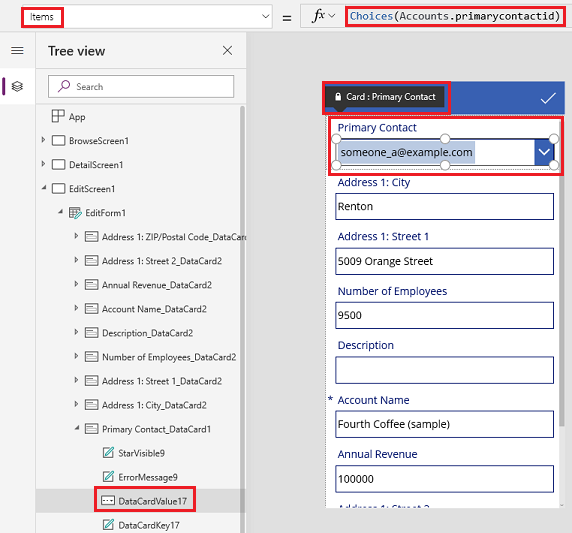This screenshot has height=533, width=572.
Task: Expand Address 1: Street 2_DataCard2
Action: [x=76, y=260]
